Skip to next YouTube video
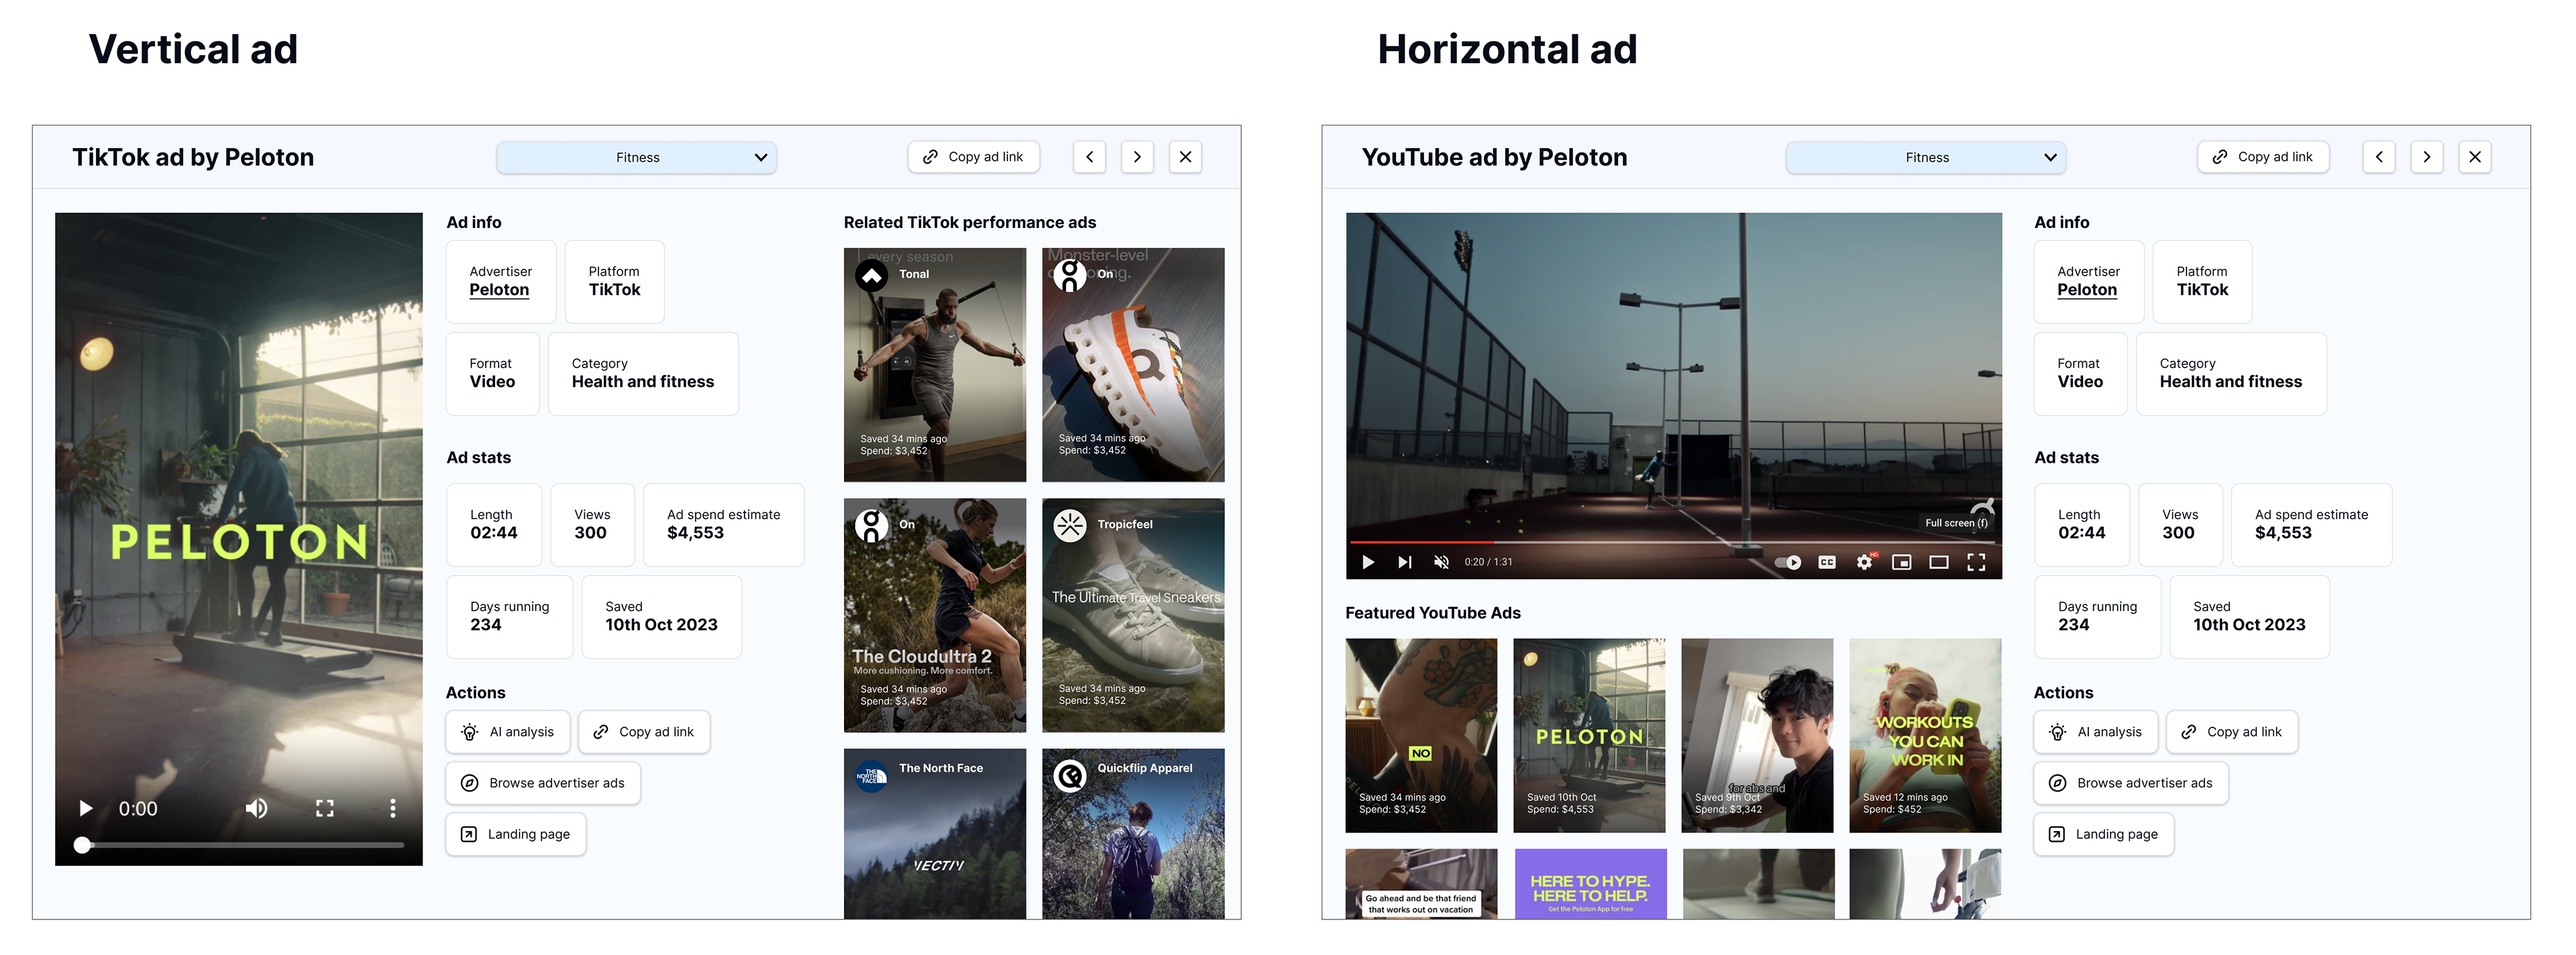Screen dimensions: 2576x955 coord(1405,562)
